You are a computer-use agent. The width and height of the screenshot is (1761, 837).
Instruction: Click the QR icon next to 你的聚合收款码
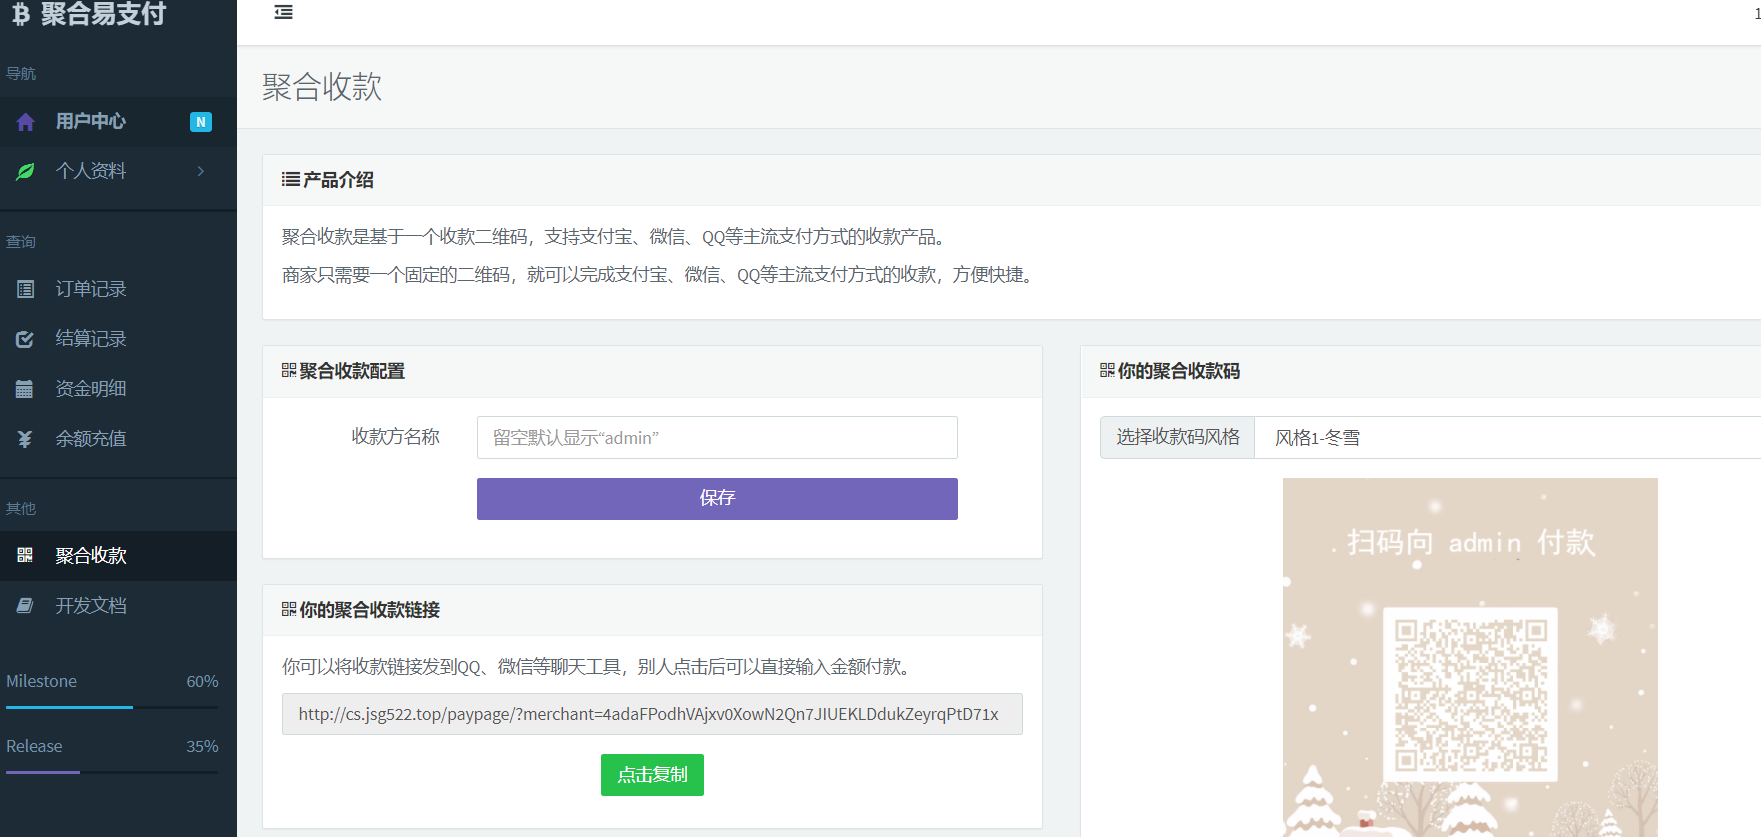[x=1107, y=371]
